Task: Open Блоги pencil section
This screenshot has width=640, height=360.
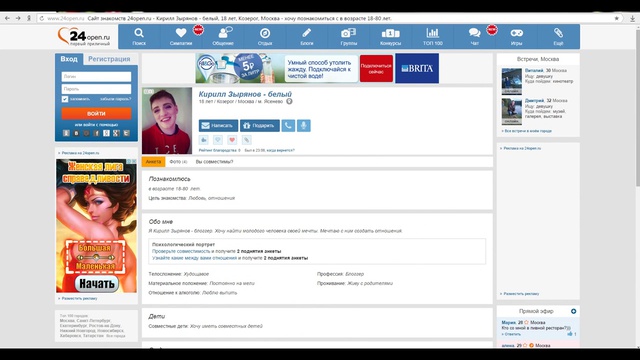Action: [307, 37]
